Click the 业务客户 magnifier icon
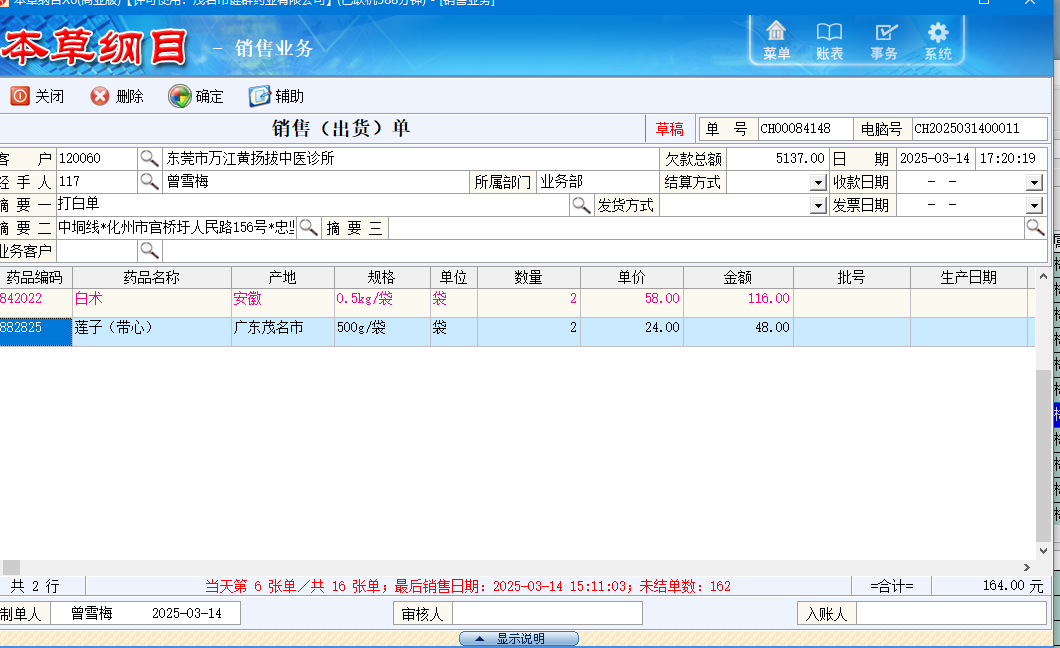Viewport: 1060px width, 648px height. [149, 251]
